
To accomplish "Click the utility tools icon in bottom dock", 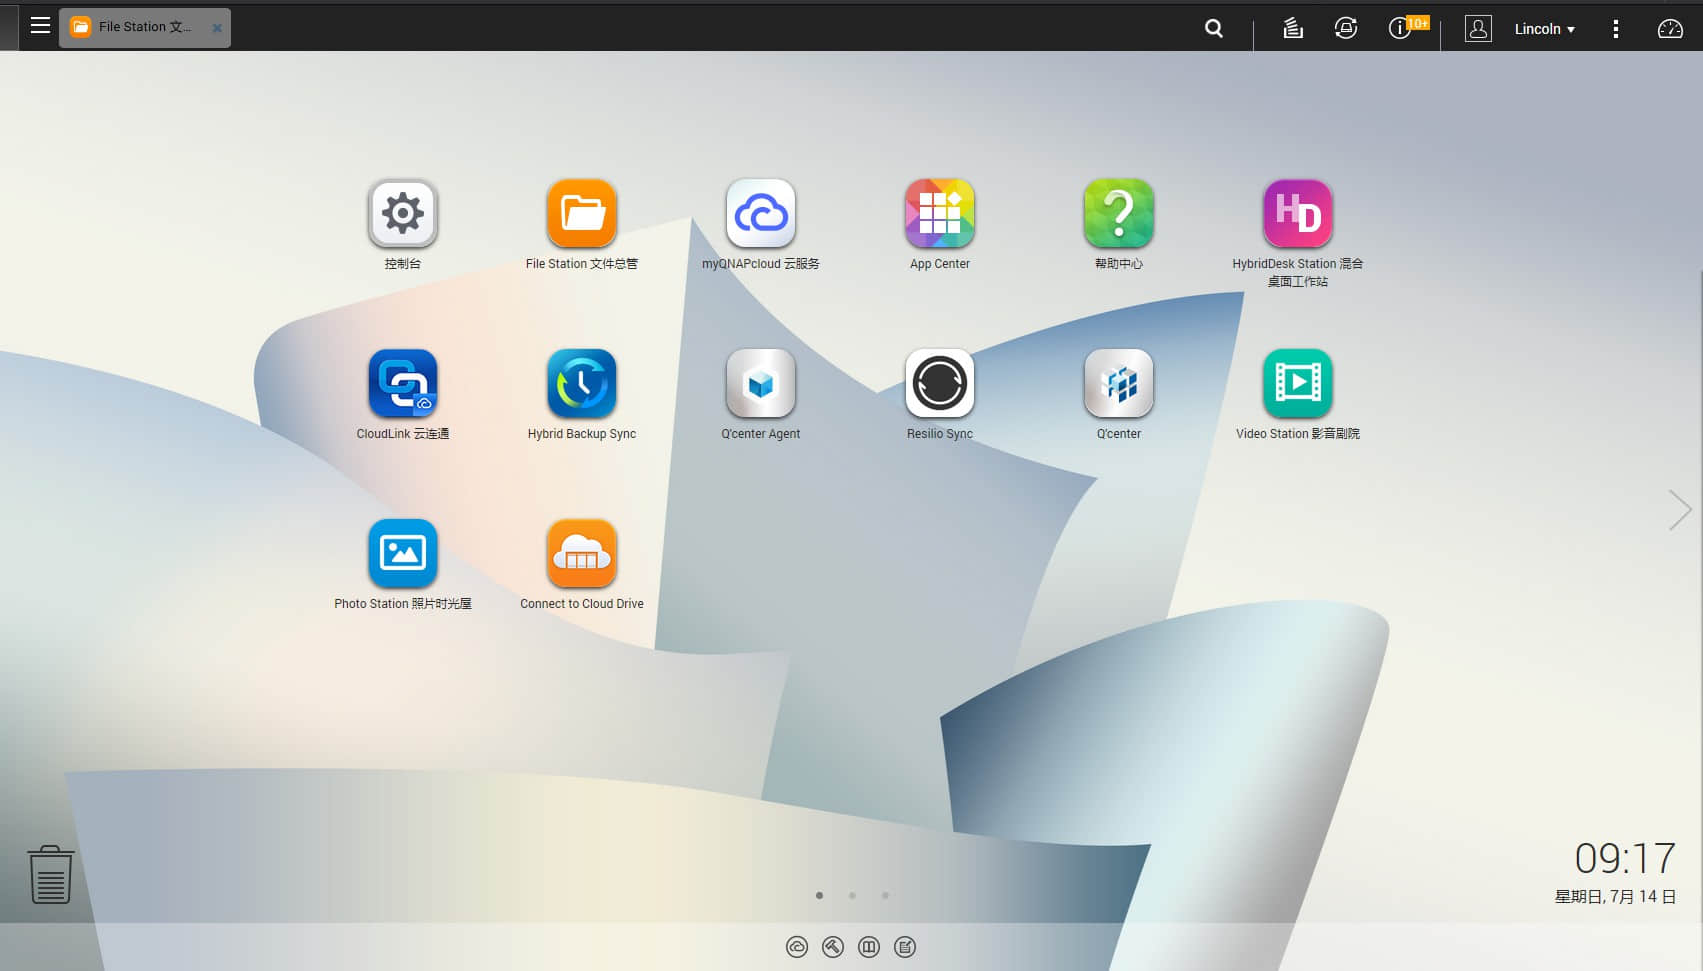I will point(833,947).
